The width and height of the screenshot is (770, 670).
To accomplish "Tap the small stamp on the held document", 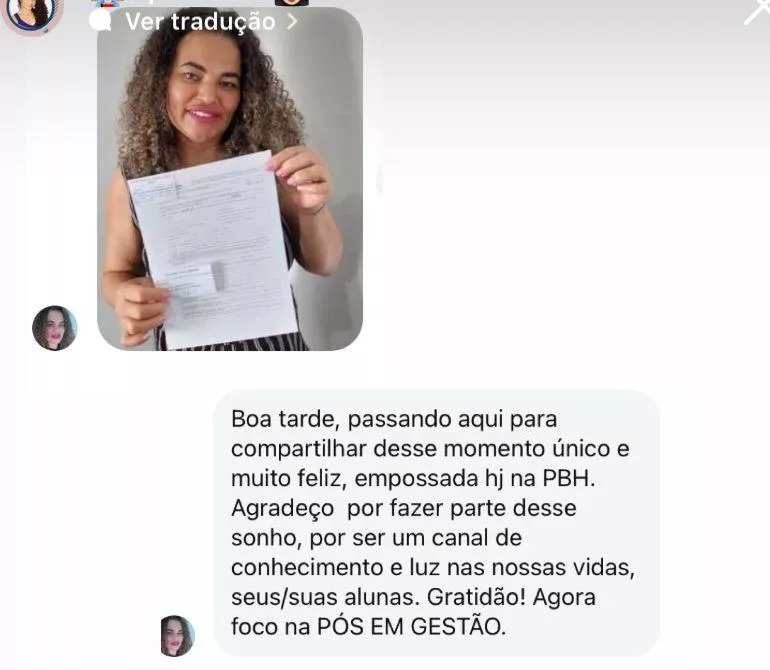I will pyautogui.click(x=219, y=276).
